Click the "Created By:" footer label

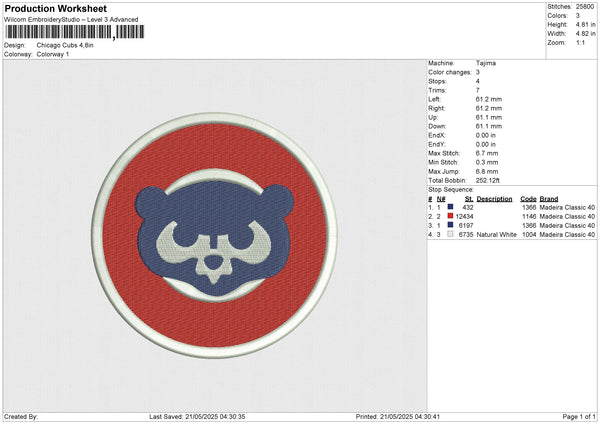21,417
